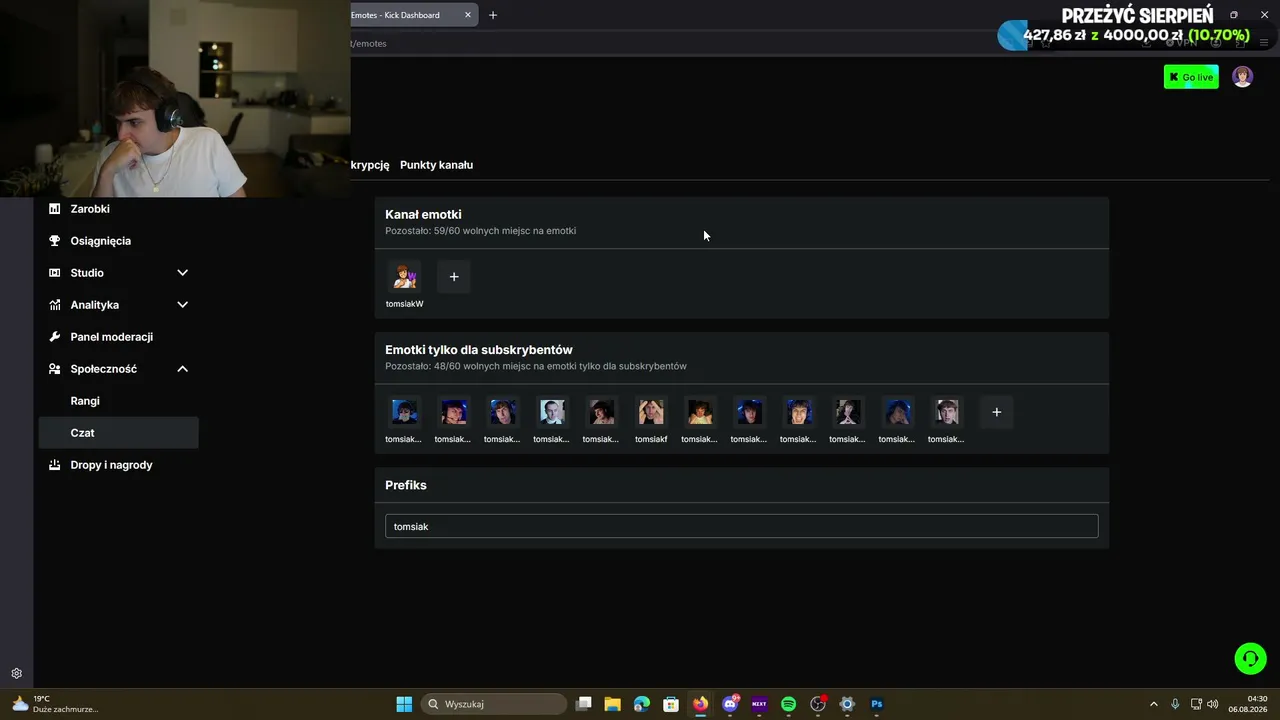1280x720 pixels.
Task: Open a new browser tab
Action: (493, 15)
